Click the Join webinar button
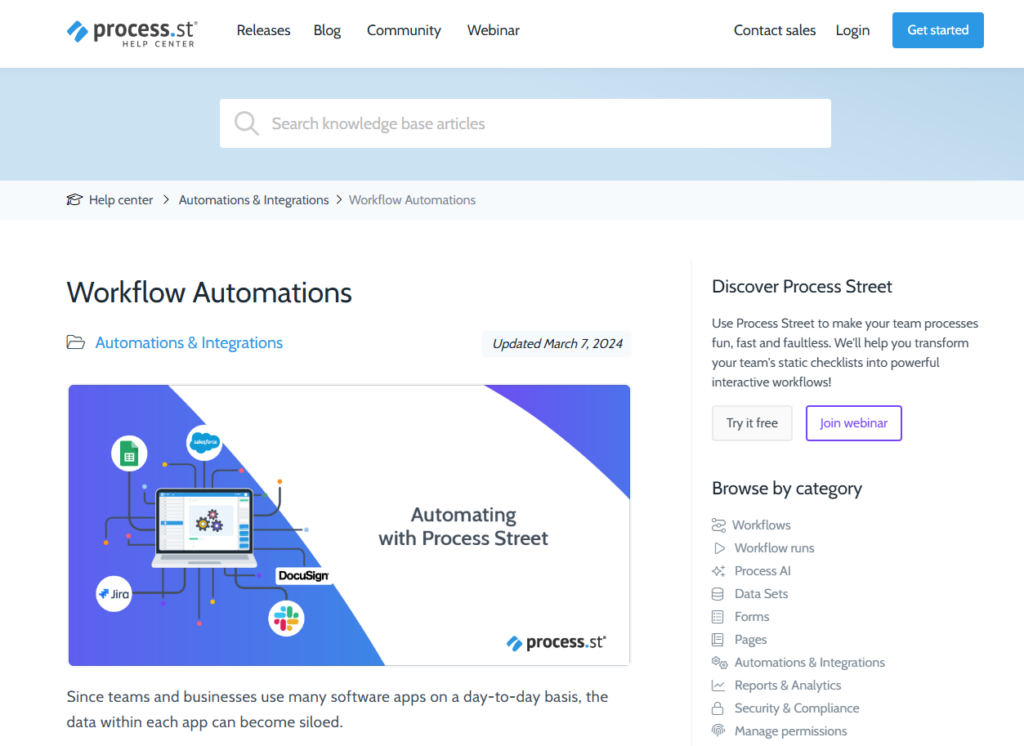This screenshot has width=1024, height=746. [x=853, y=423]
